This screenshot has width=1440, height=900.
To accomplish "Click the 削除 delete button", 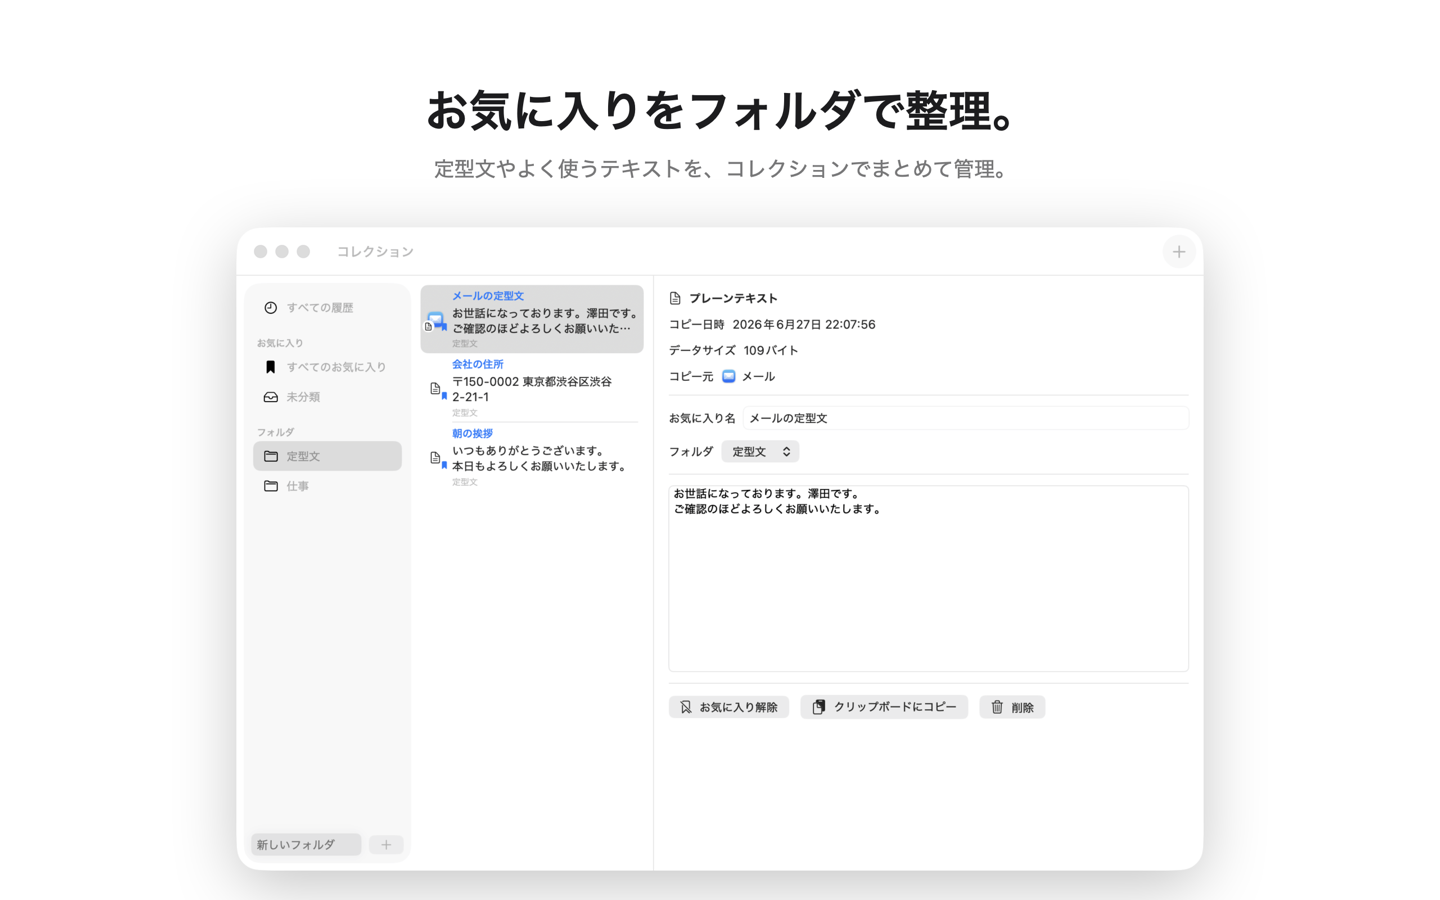I will (1012, 707).
